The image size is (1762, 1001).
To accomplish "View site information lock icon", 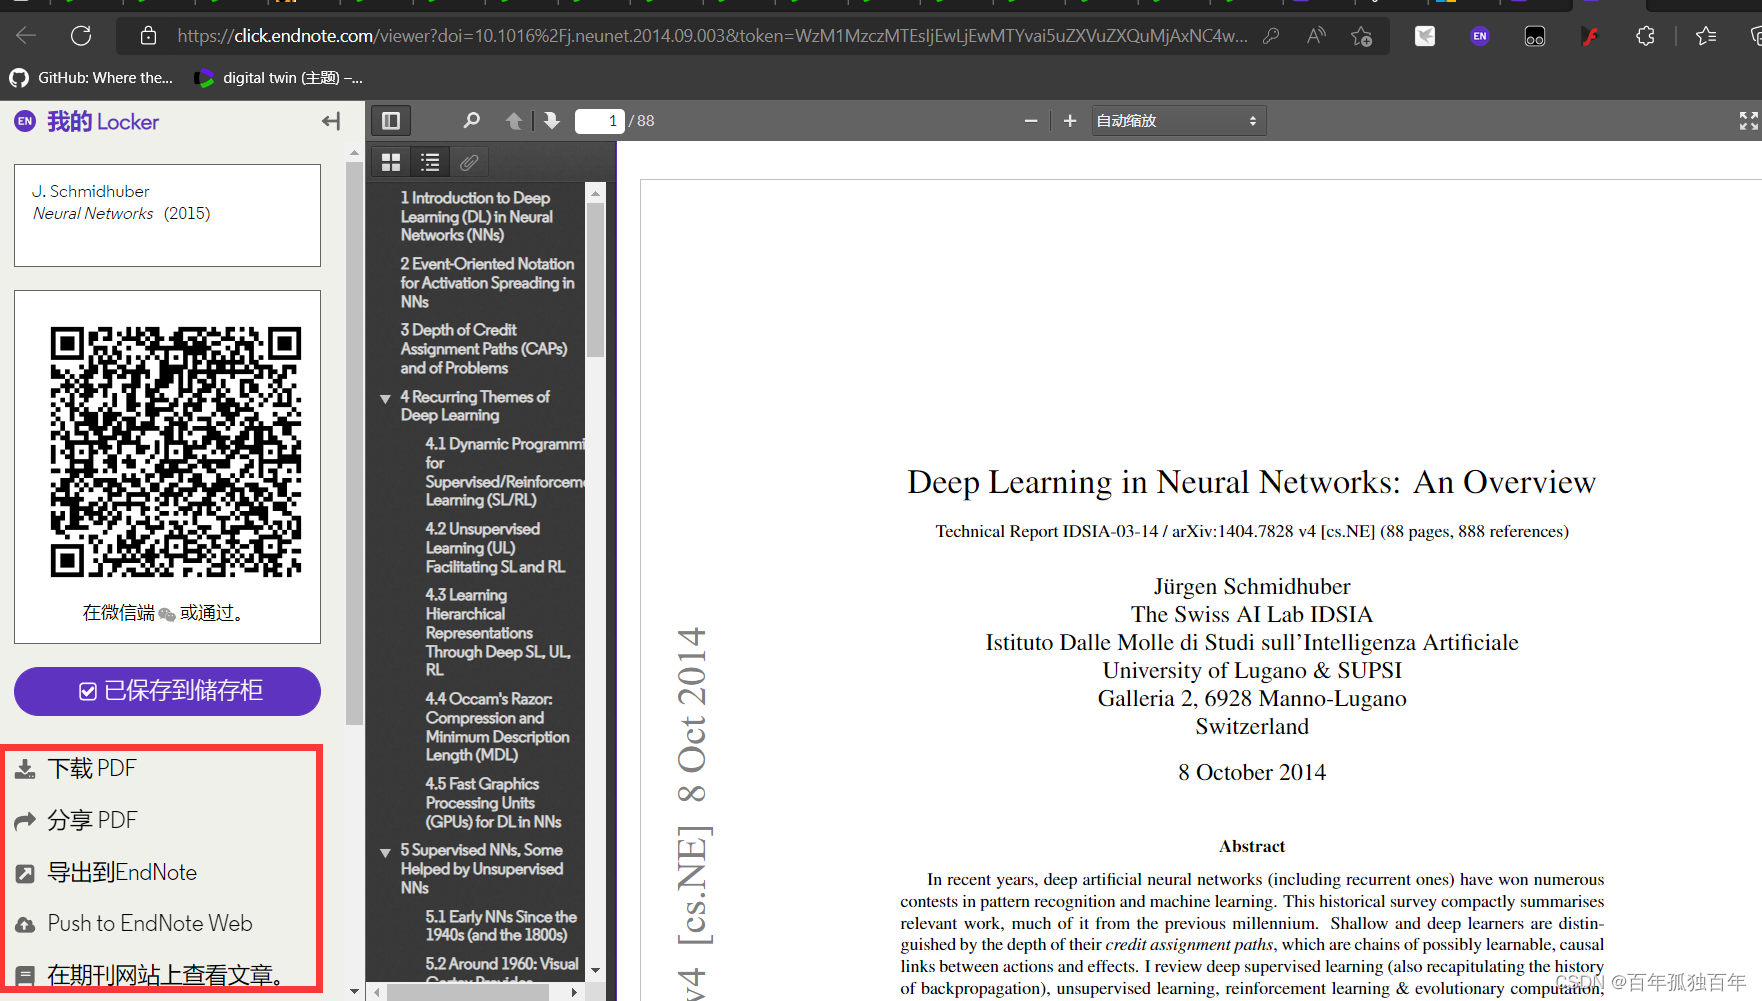I will [x=148, y=36].
